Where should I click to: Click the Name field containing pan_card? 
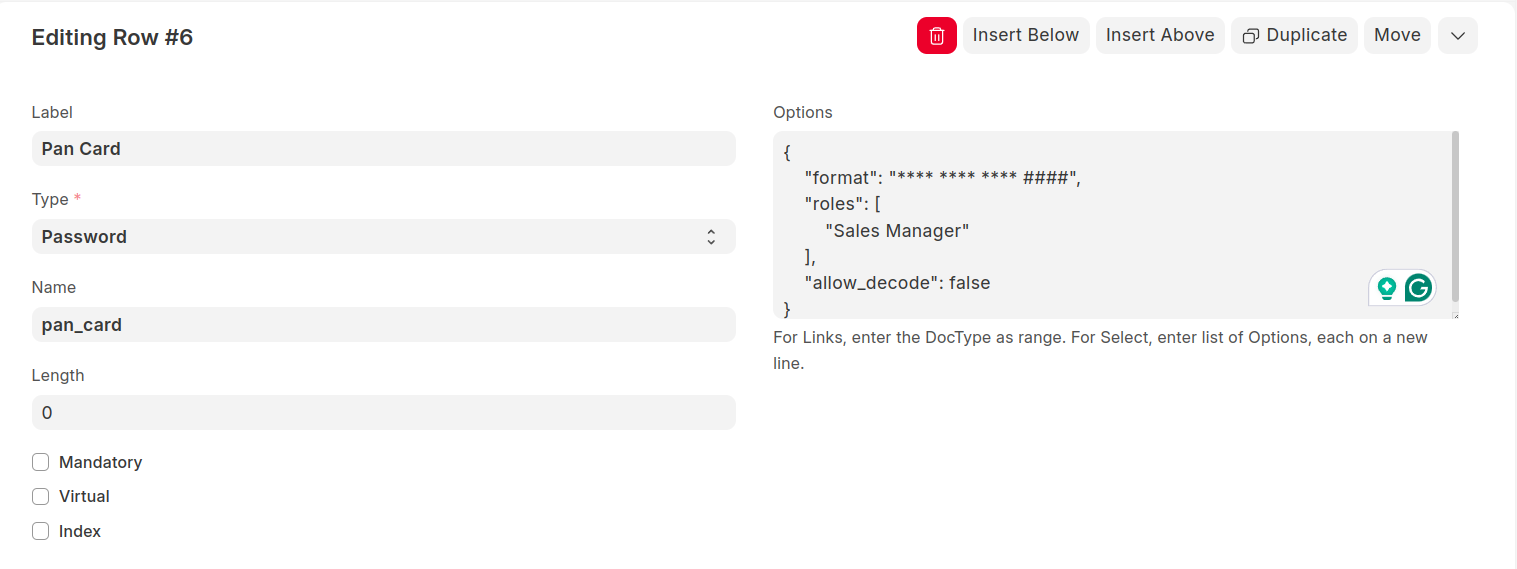coord(383,325)
